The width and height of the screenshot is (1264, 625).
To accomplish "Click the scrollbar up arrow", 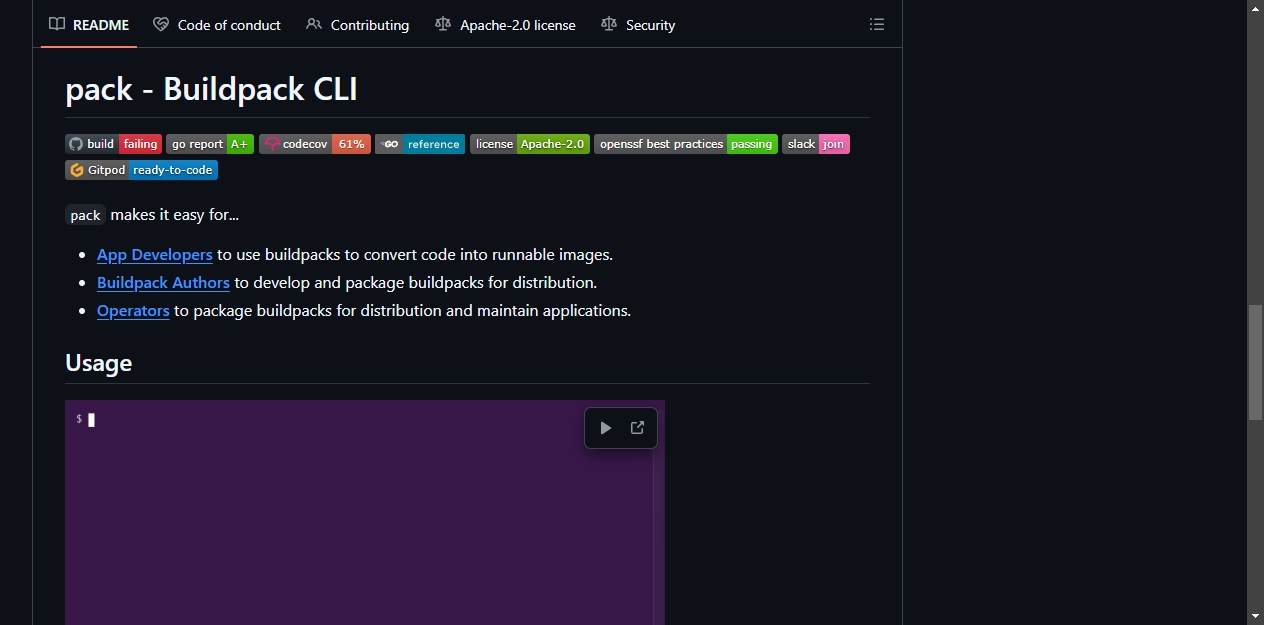I will (1256, 8).
